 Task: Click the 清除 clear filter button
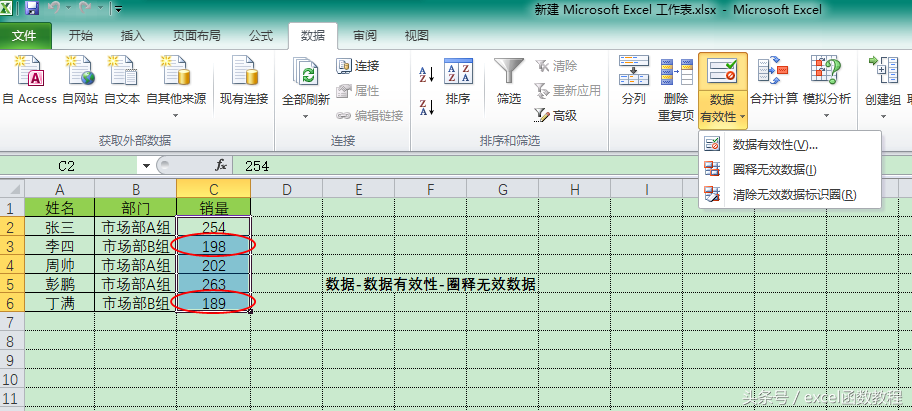point(556,66)
